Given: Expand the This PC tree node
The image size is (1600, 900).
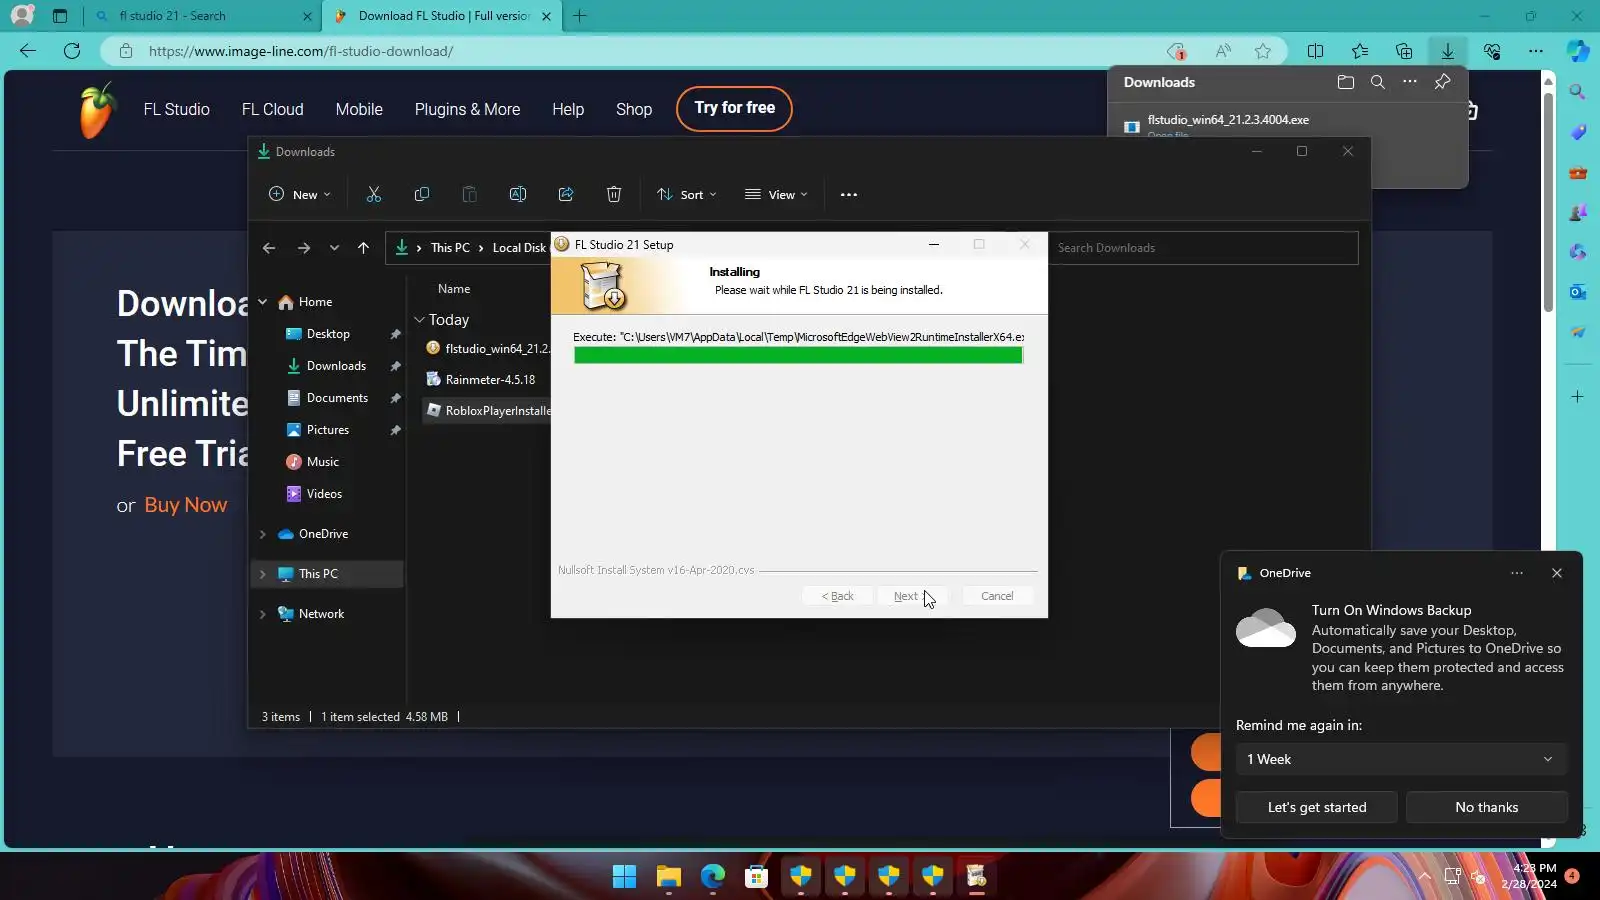Looking at the screenshot, I should (x=263, y=574).
